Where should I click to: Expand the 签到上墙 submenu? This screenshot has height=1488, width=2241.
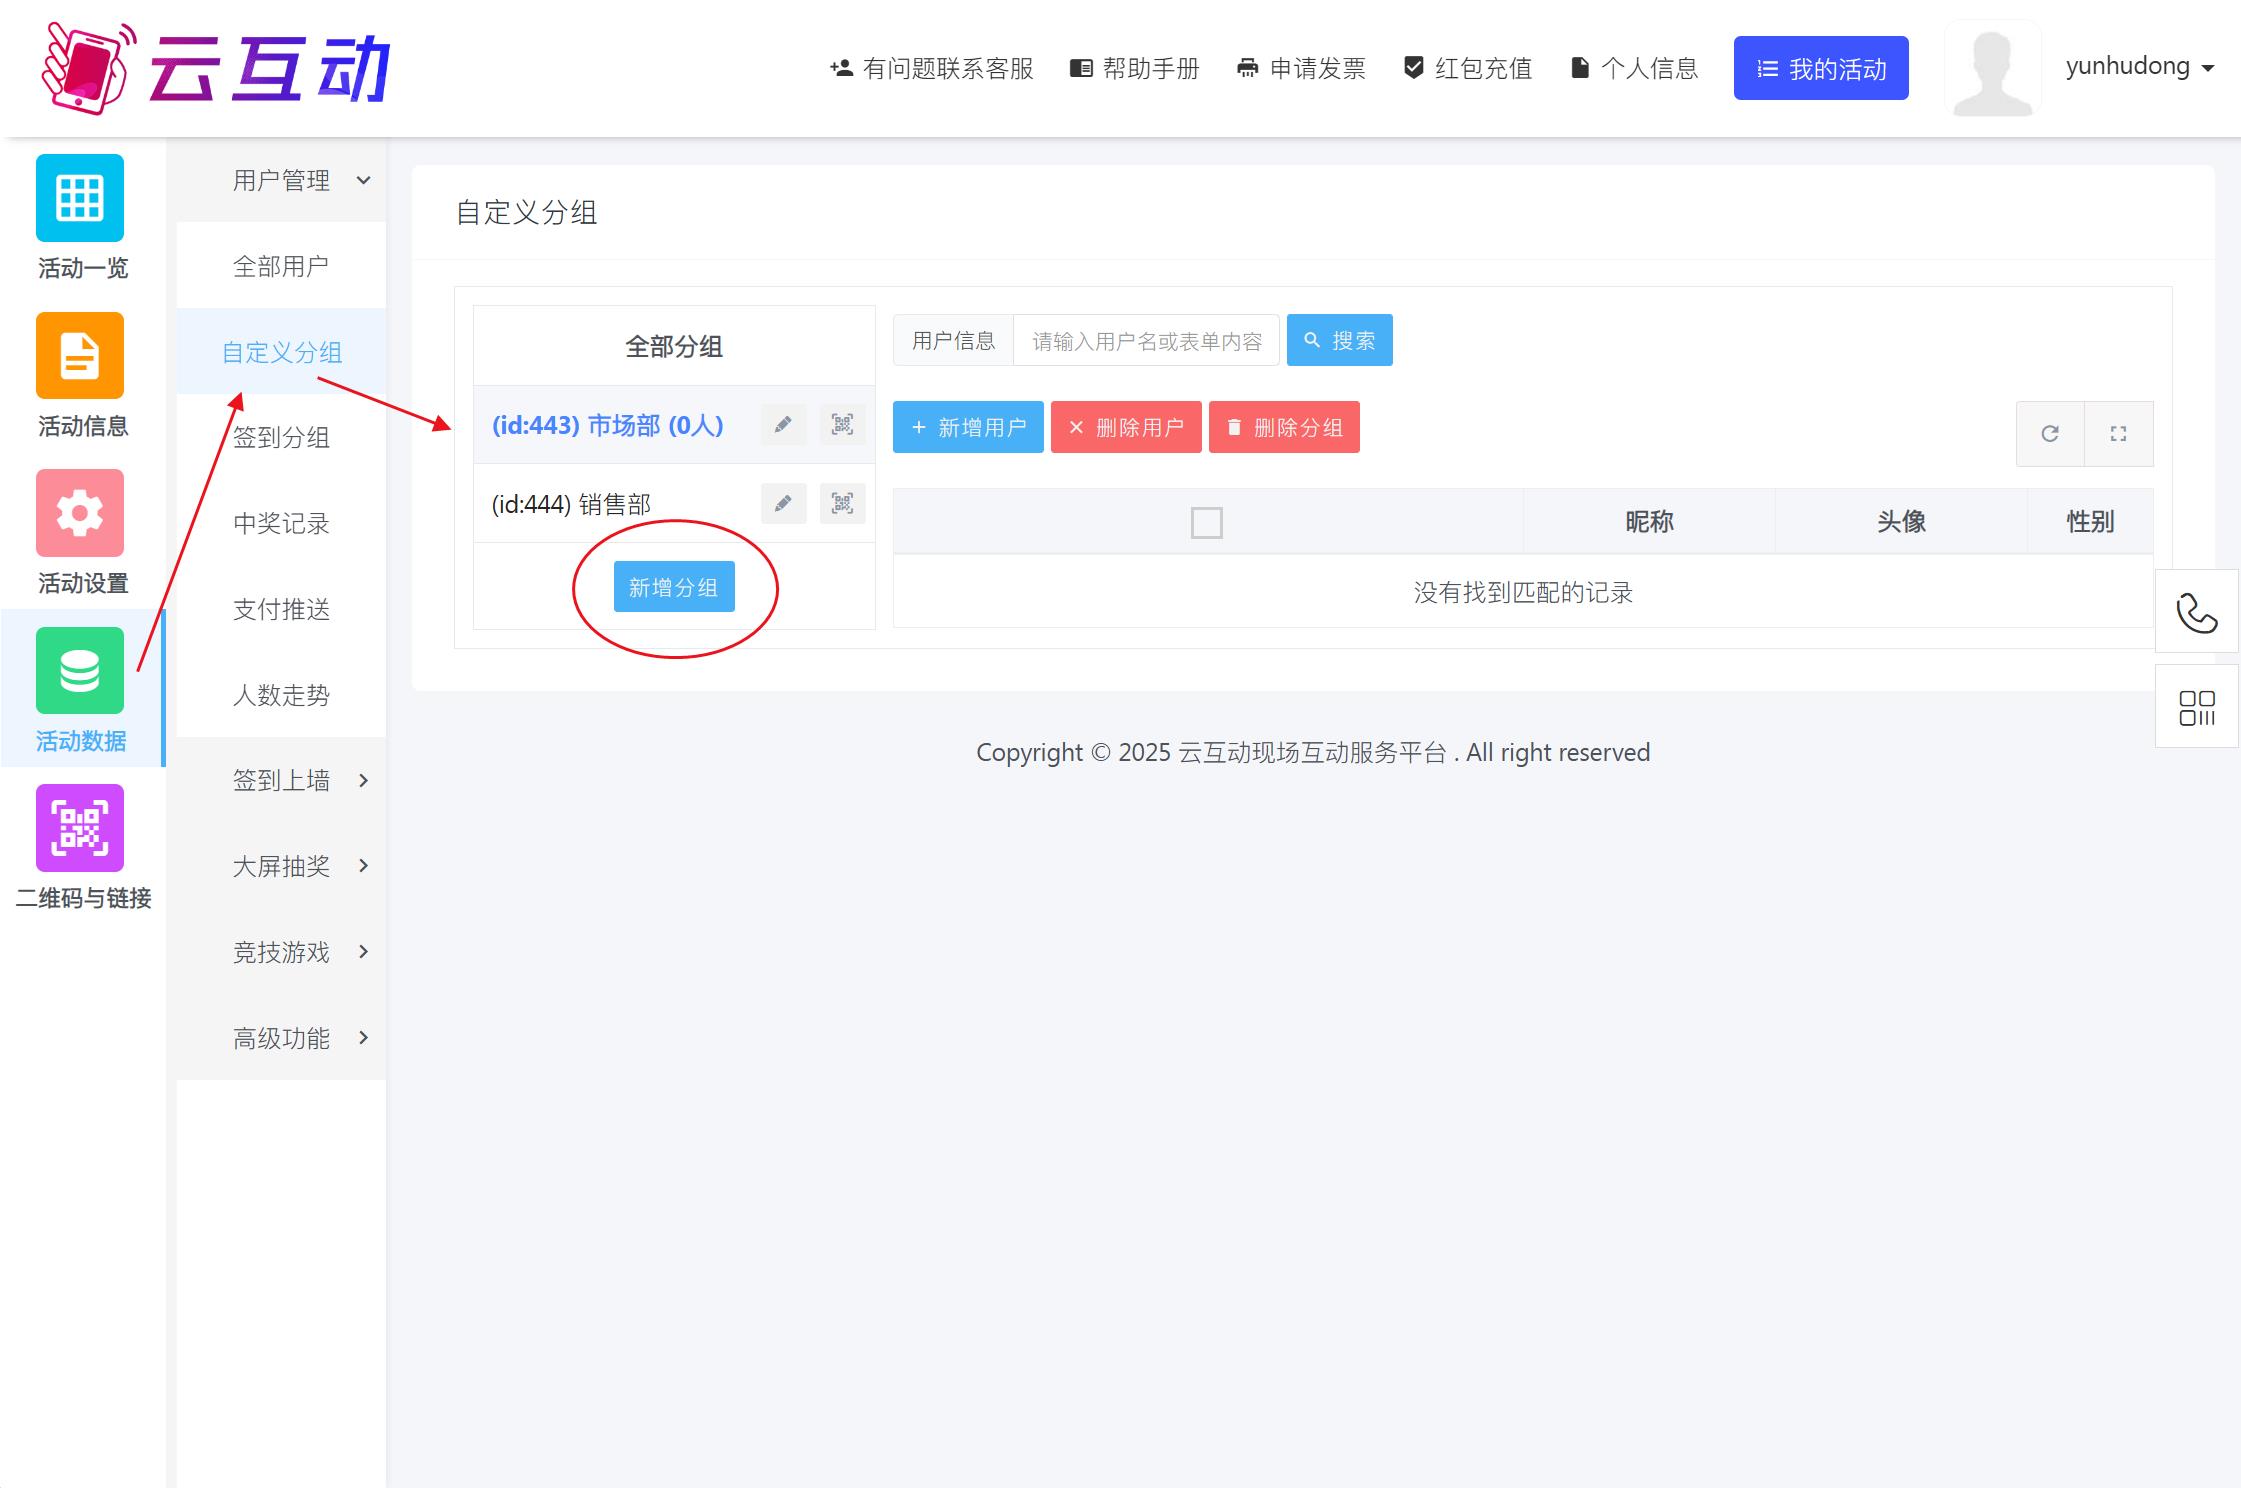click(300, 781)
